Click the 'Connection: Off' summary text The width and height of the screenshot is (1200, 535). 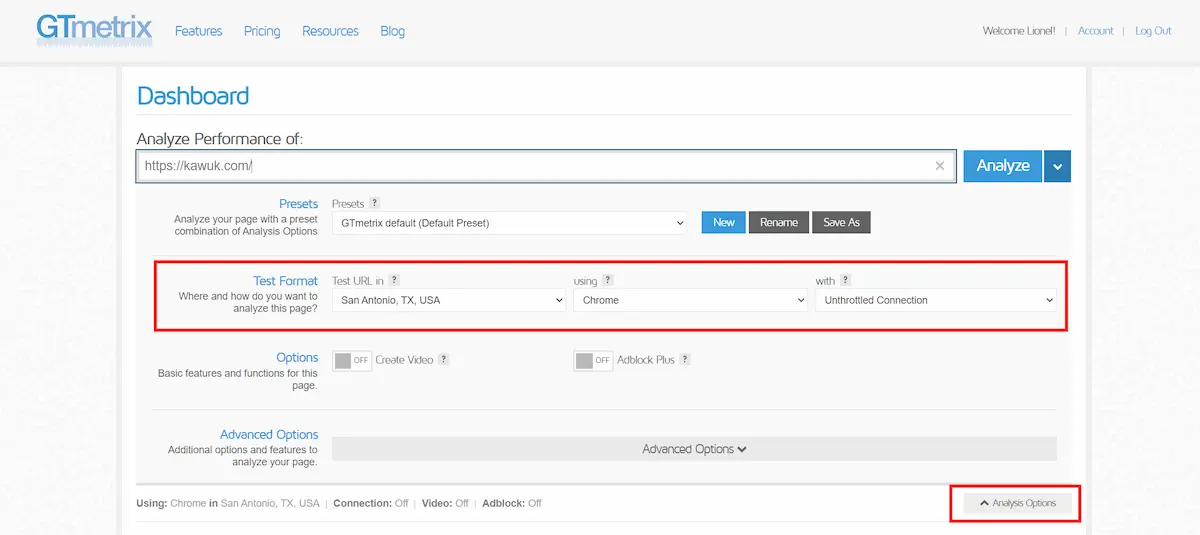[x=371, y=503]
